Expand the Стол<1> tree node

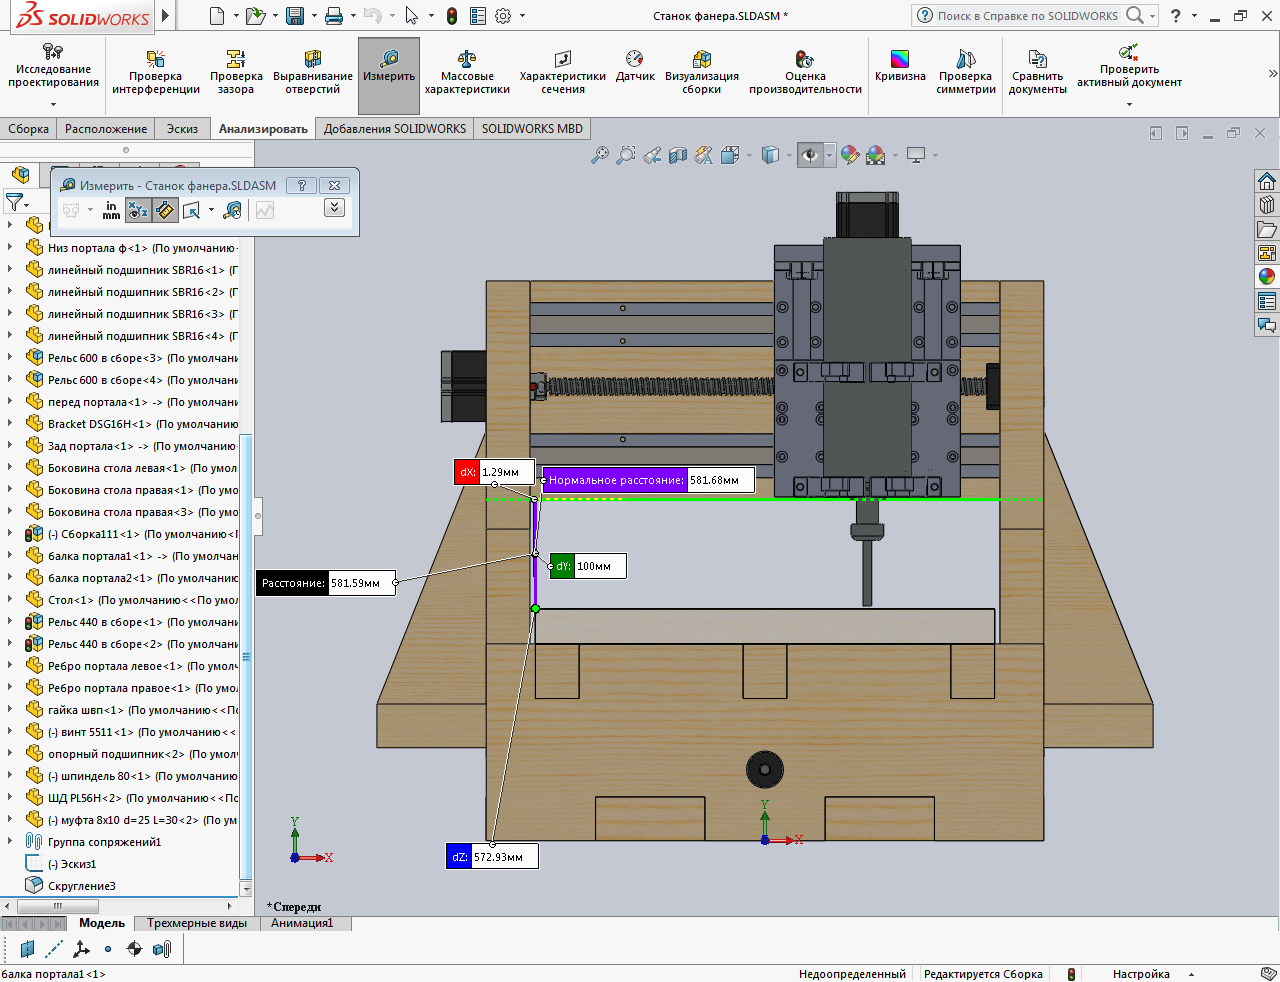pyautogui.click(x=10, y=600)
